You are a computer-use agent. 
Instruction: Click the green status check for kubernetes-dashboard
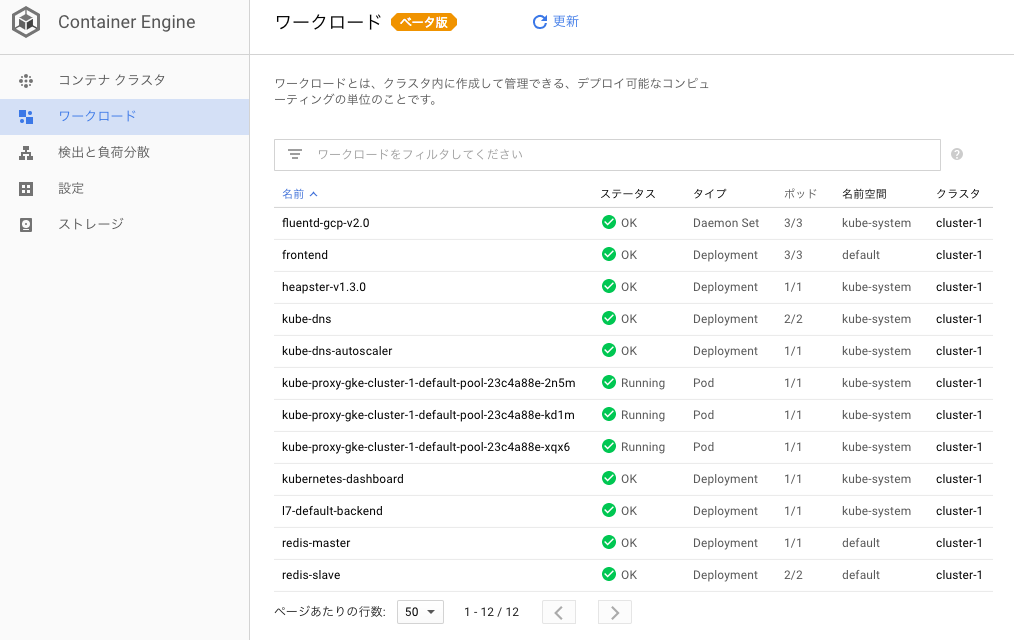[609, 478]
